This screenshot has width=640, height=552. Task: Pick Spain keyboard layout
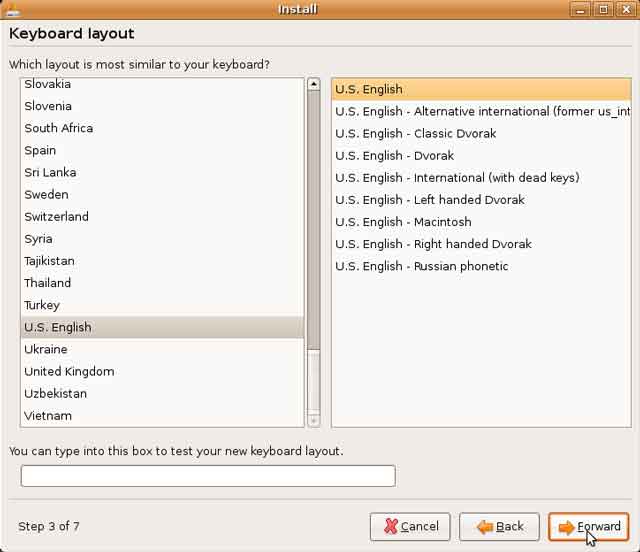[x=40, y=150]
